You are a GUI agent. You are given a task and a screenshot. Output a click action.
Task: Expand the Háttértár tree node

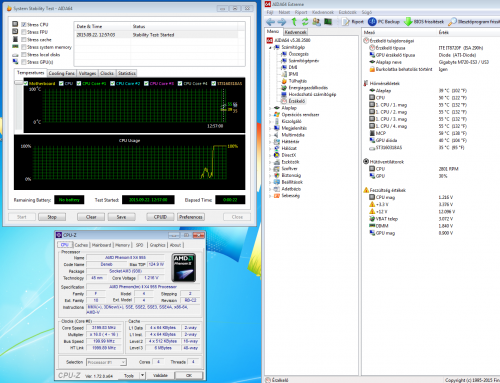click(270, 142)
